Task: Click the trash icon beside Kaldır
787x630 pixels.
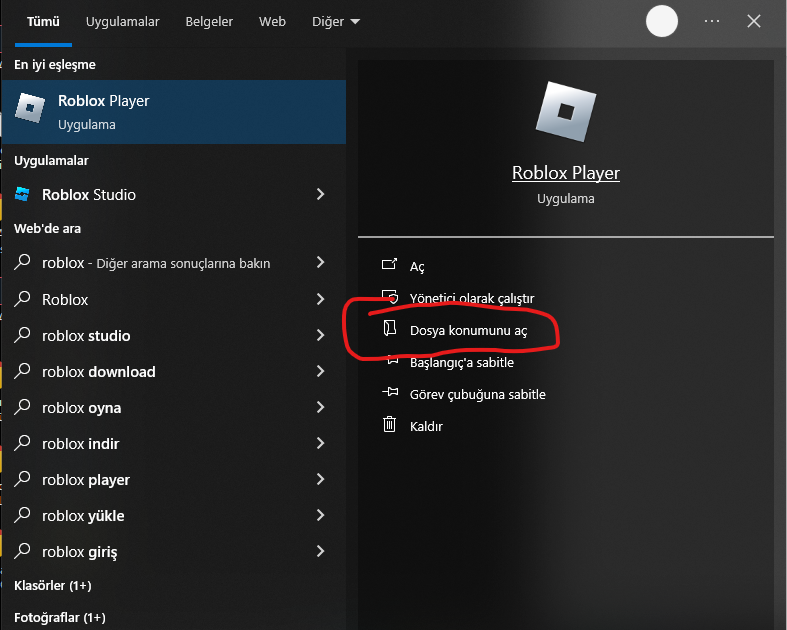Action: pyautogui.click(x=389, y=424)
